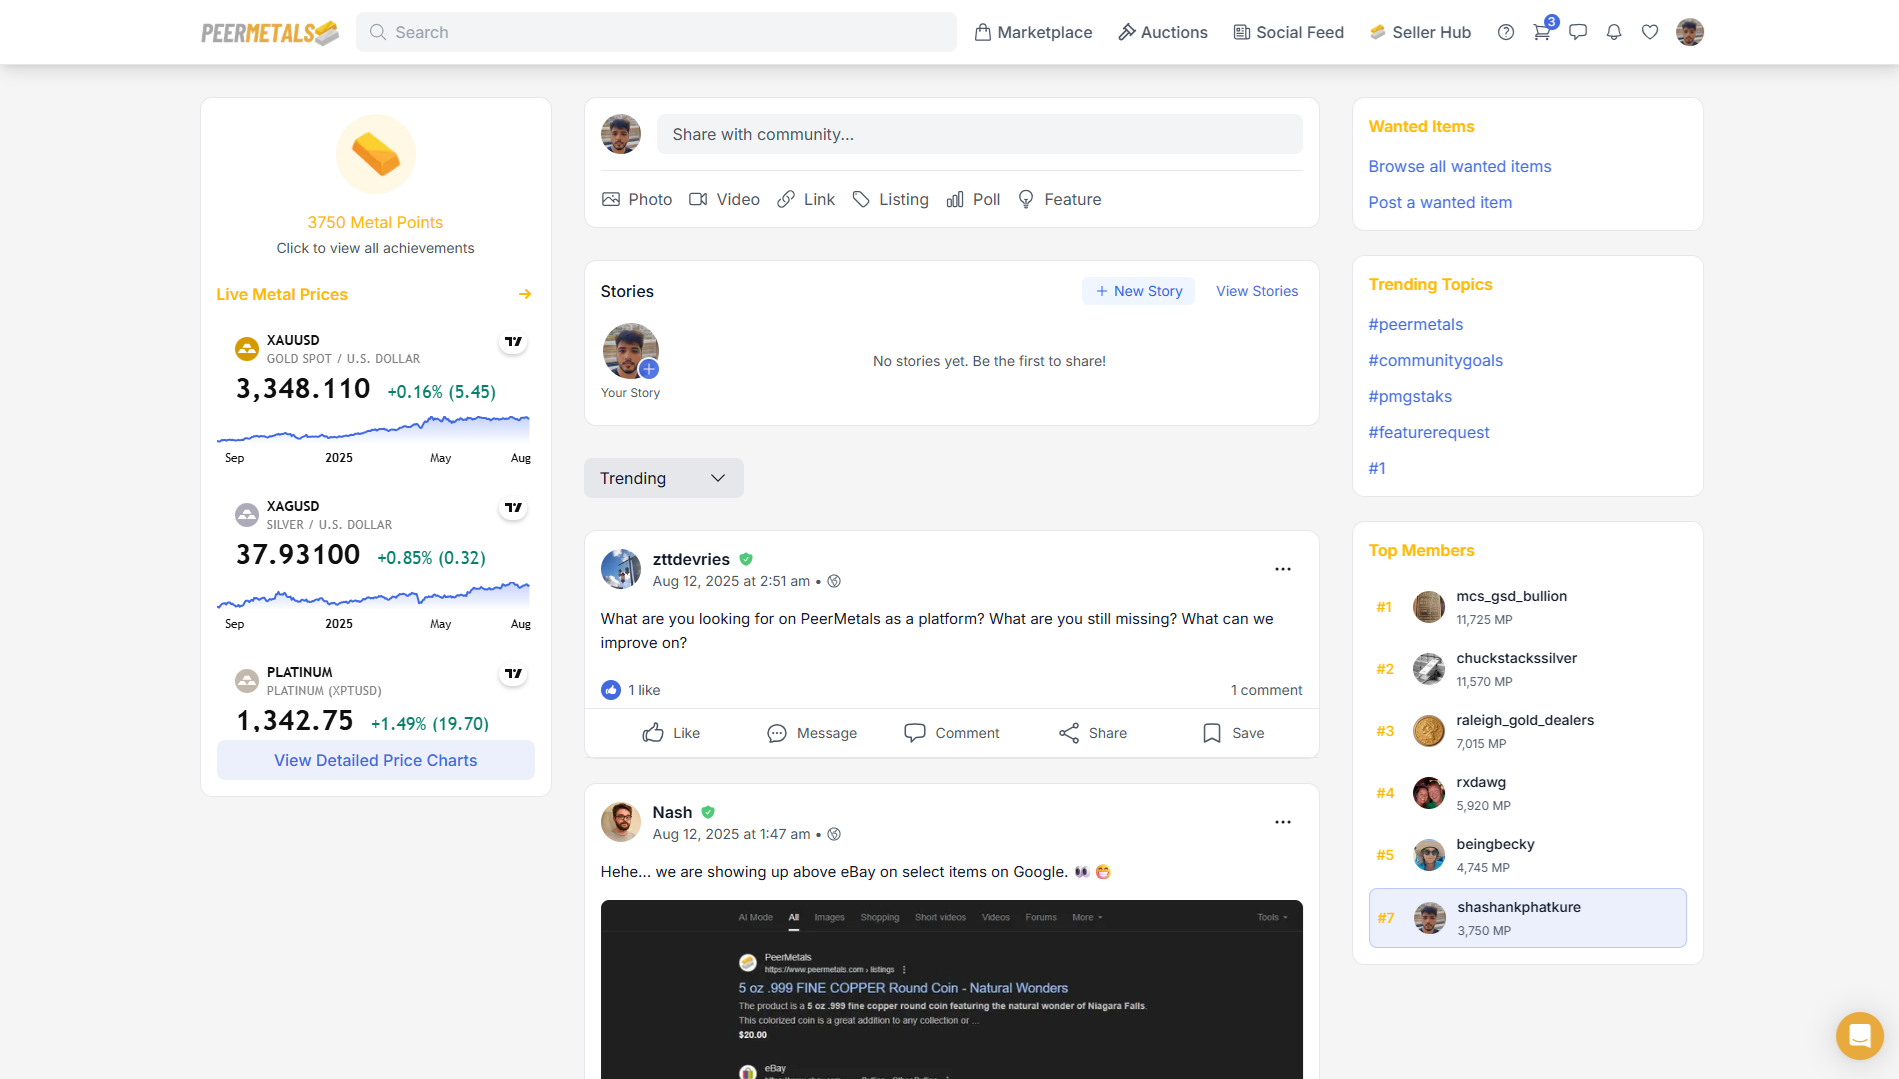
Task: Open top member rxdawg
Action: point(1528,793)
